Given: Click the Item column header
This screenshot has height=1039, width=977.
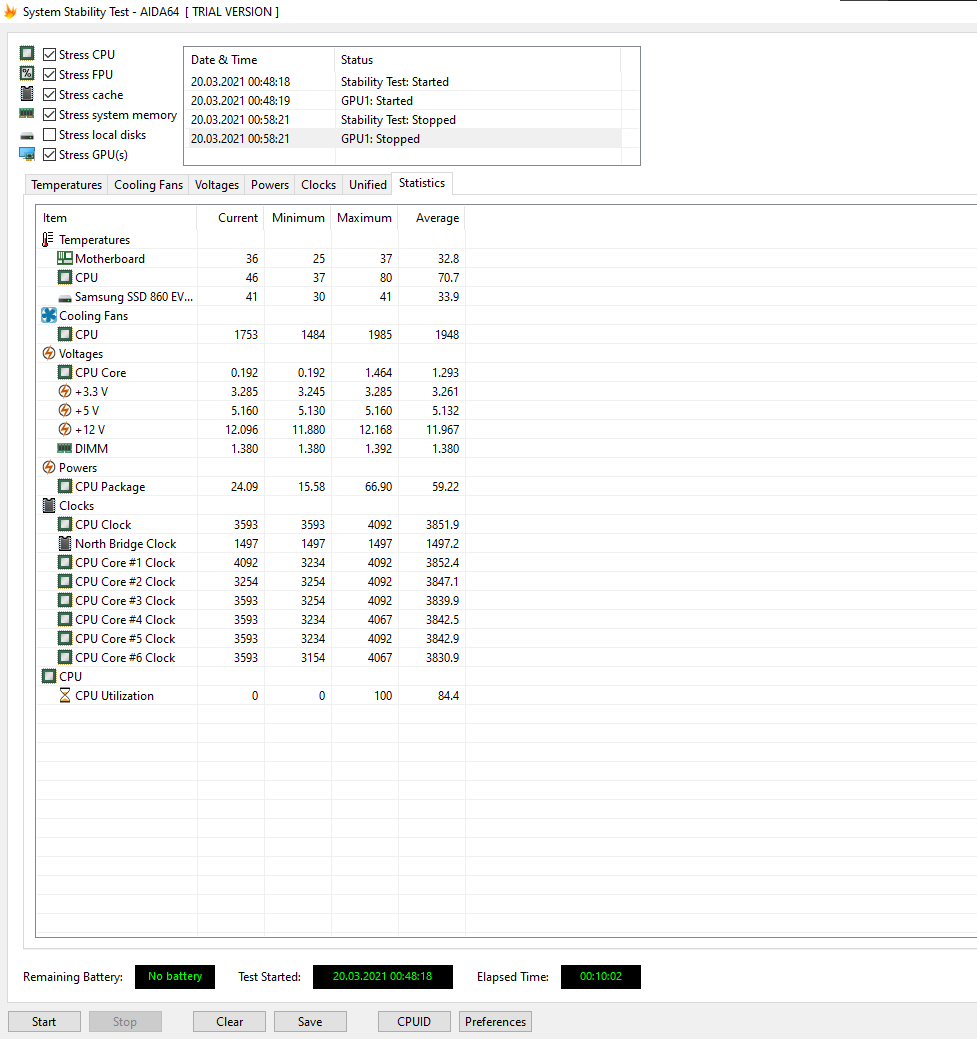Looking at the screenshot, I should point(117,218).
